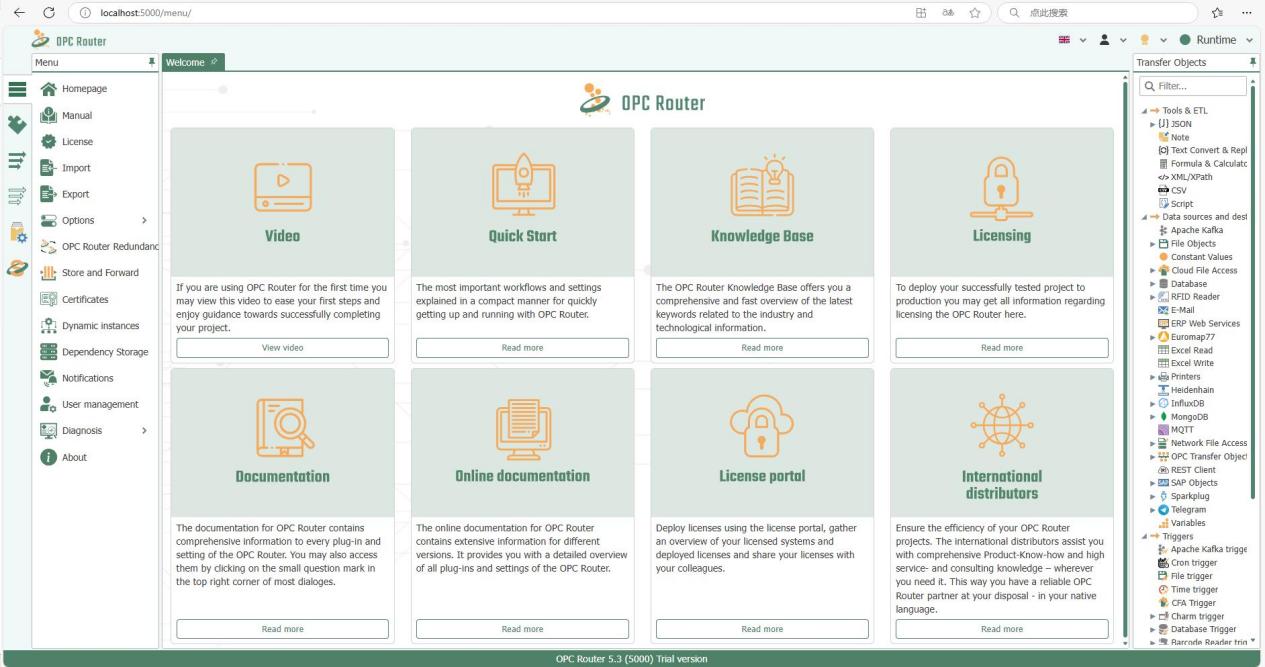This screenshot has width=1265, height=667.
Task: Select the Dynamic instances icon
Action: (x=47, y=326)
